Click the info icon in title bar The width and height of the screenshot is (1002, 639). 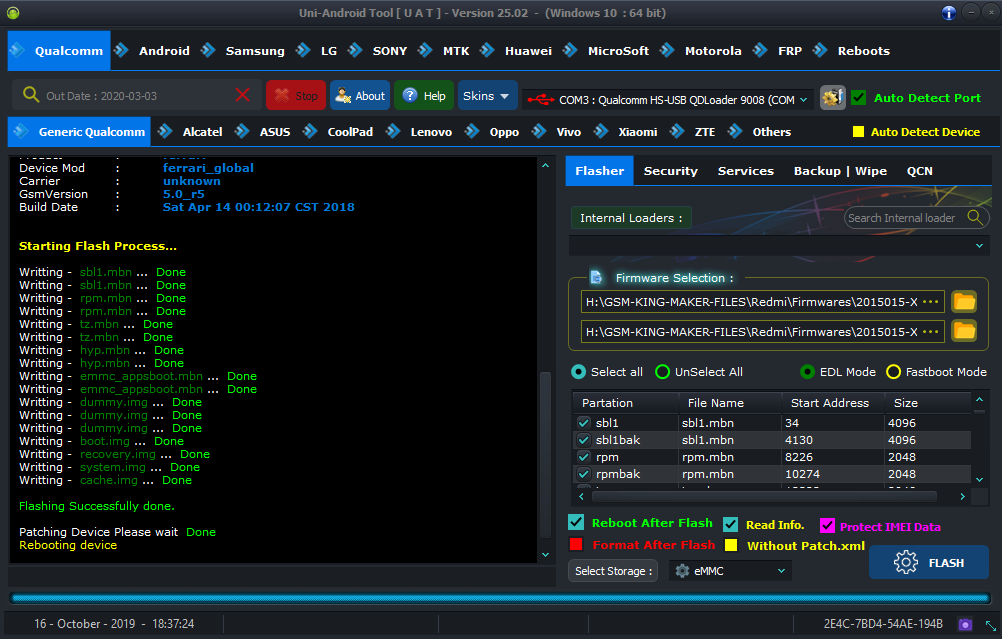click(x=948, y=13)
